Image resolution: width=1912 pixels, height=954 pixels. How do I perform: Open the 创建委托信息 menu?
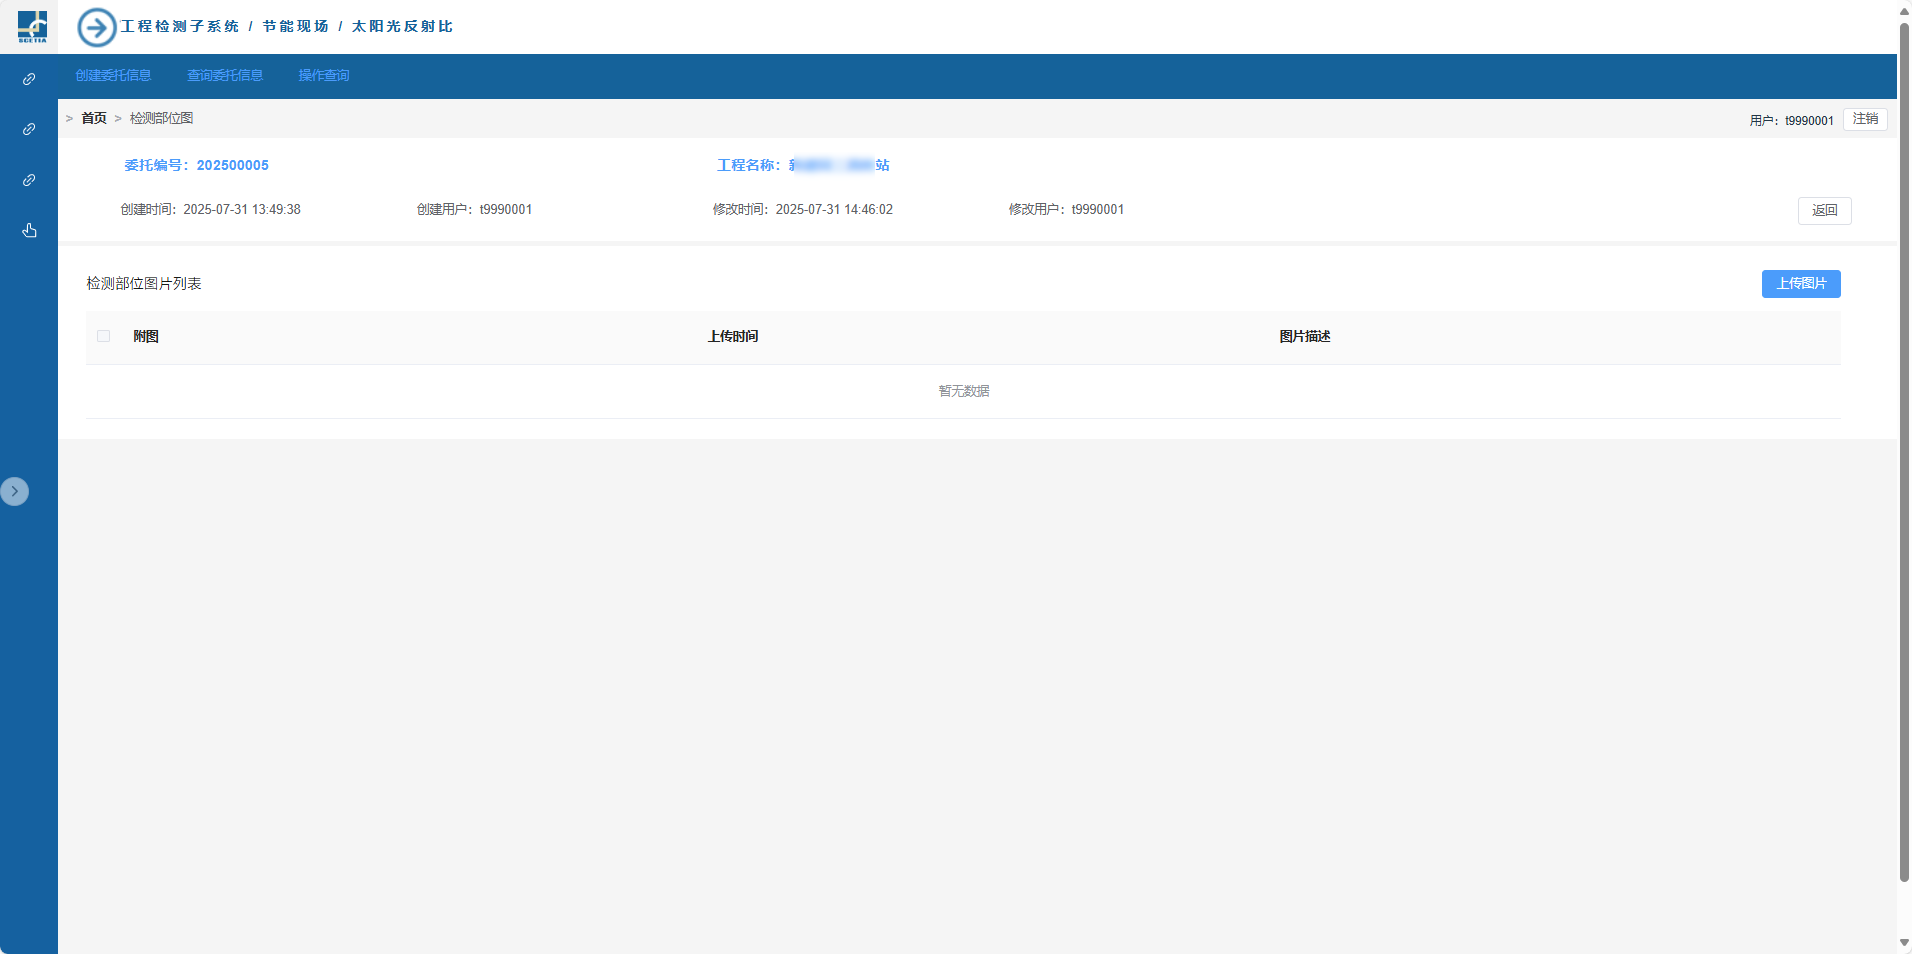[113, 76]
